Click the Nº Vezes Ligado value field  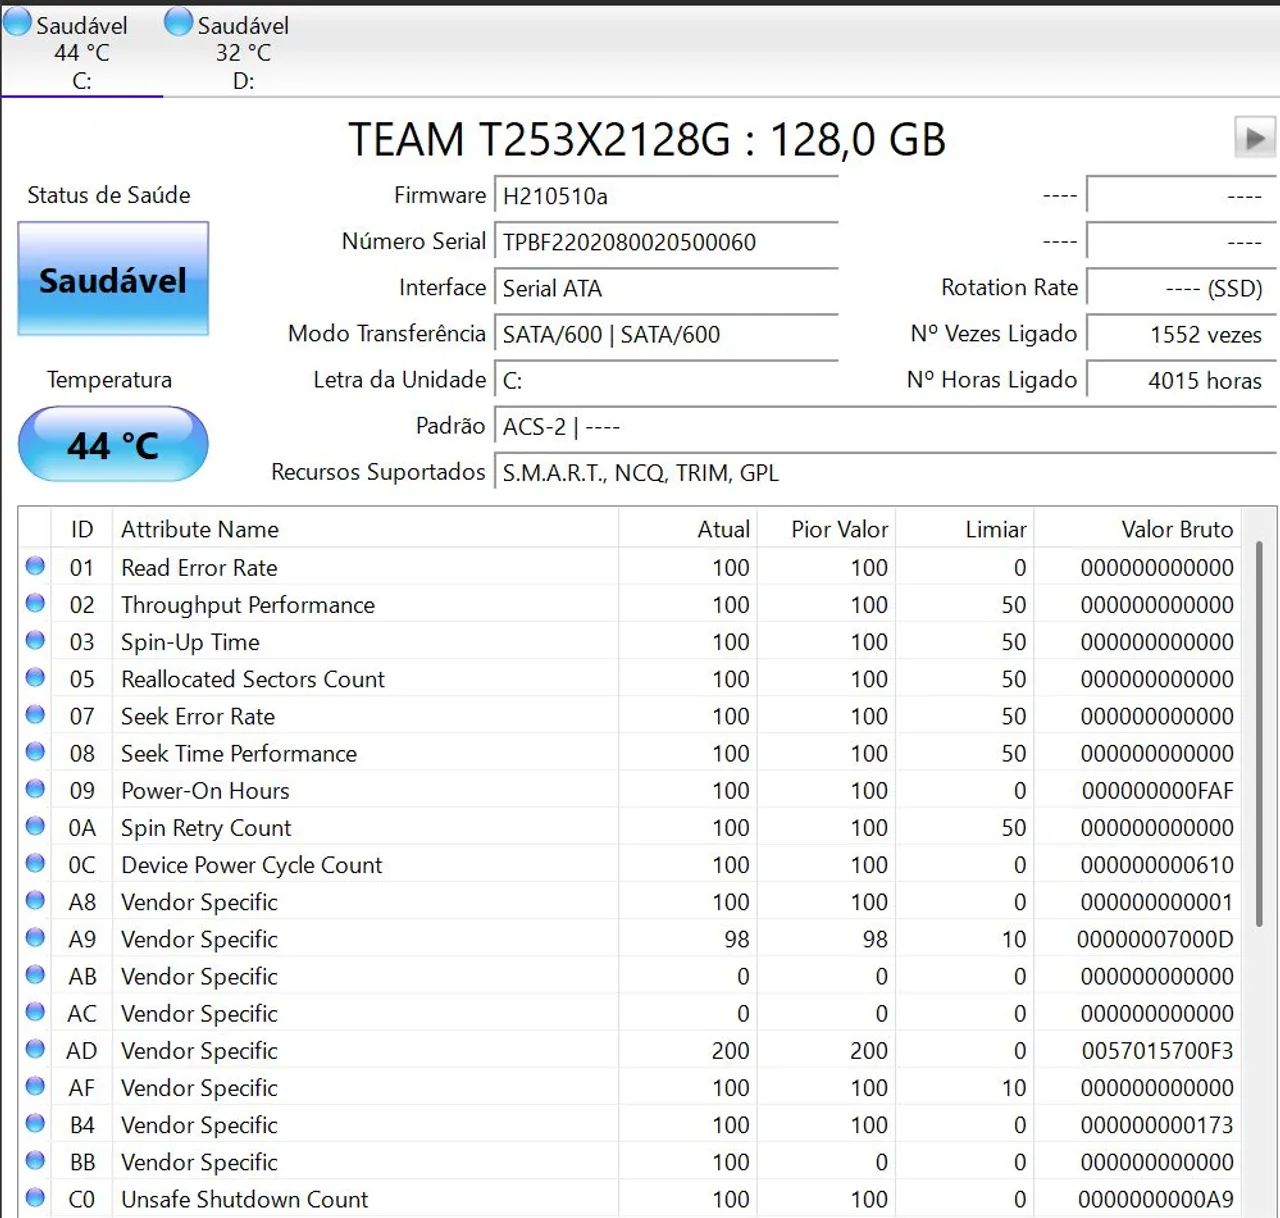tap(1181, 334)
